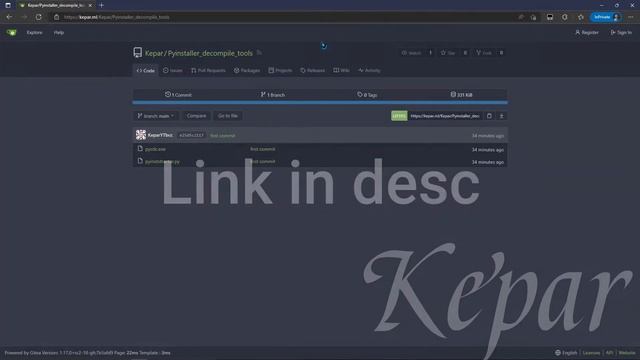Image resolution: width=640 pixels, height=360 pixels.
Task: Open the Packages tab
Action: [x=247, y=71]
